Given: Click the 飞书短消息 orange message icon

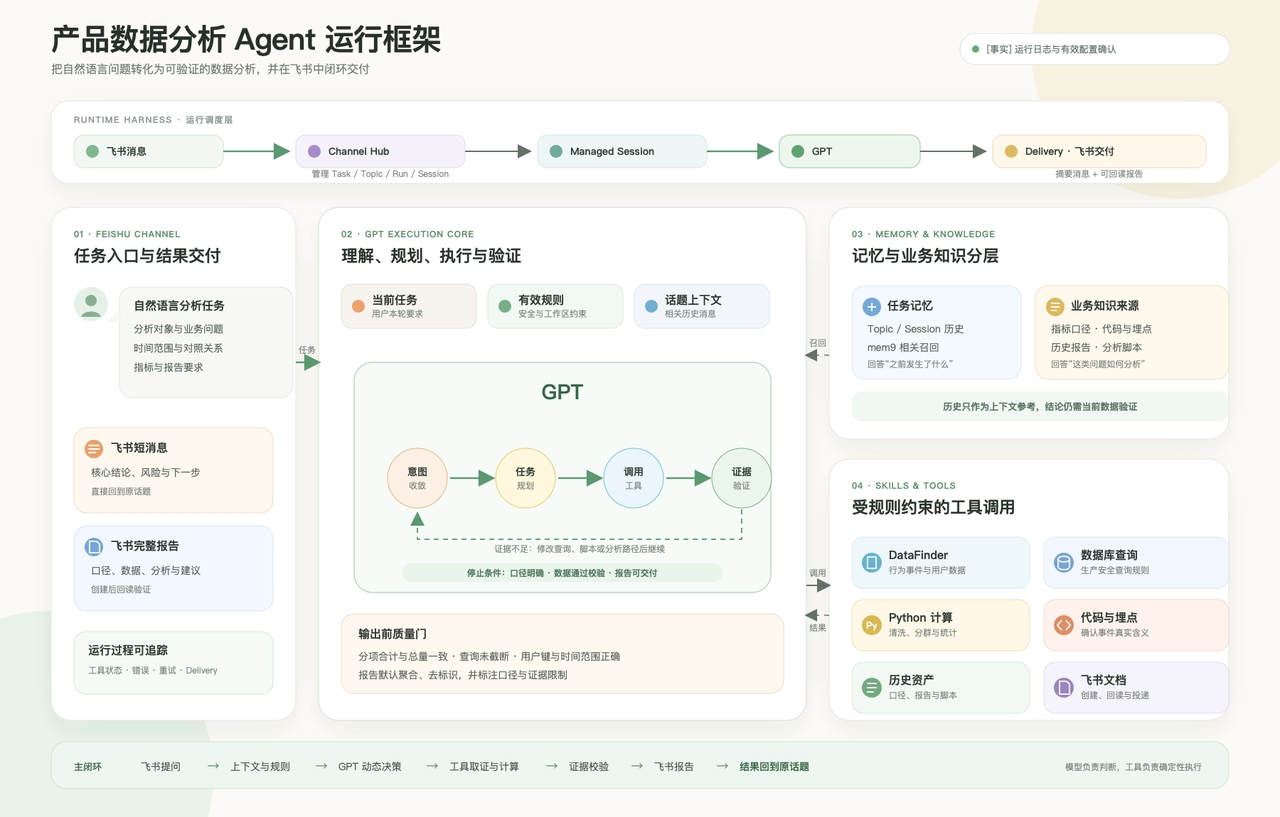Looking at the screenshot, I should click(x=94, y=449).
